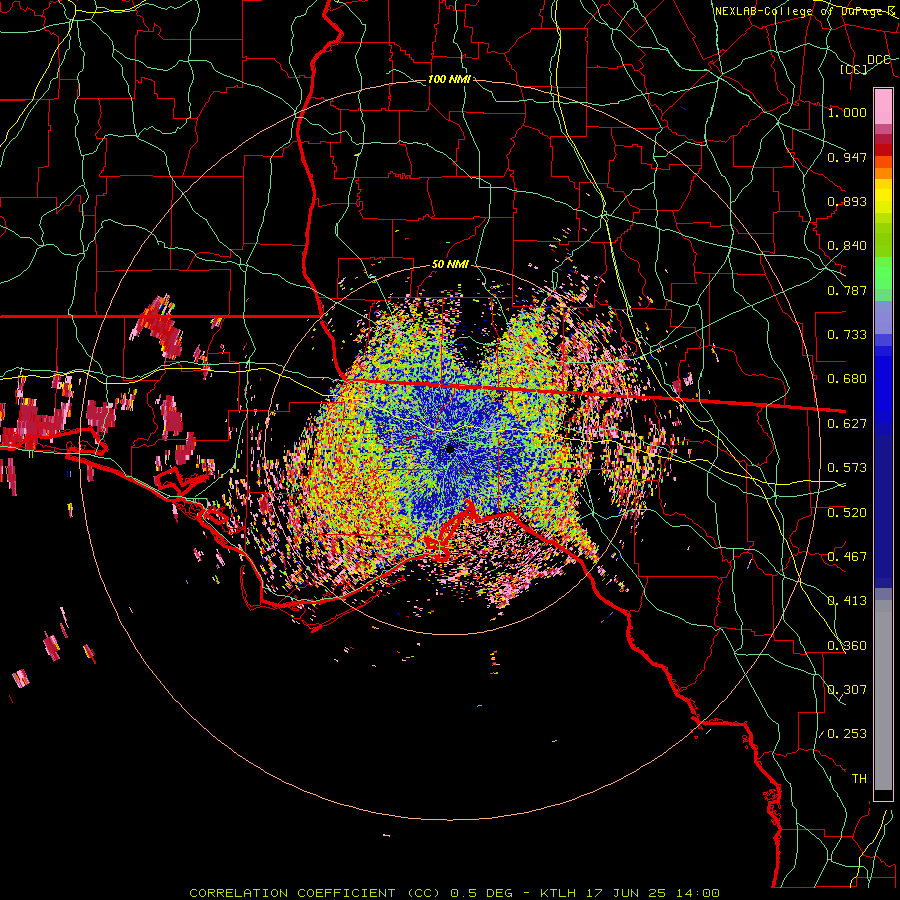900x900 pixels.
Task: Click the 17 JUN 25 date in caption
Action: 626,893
